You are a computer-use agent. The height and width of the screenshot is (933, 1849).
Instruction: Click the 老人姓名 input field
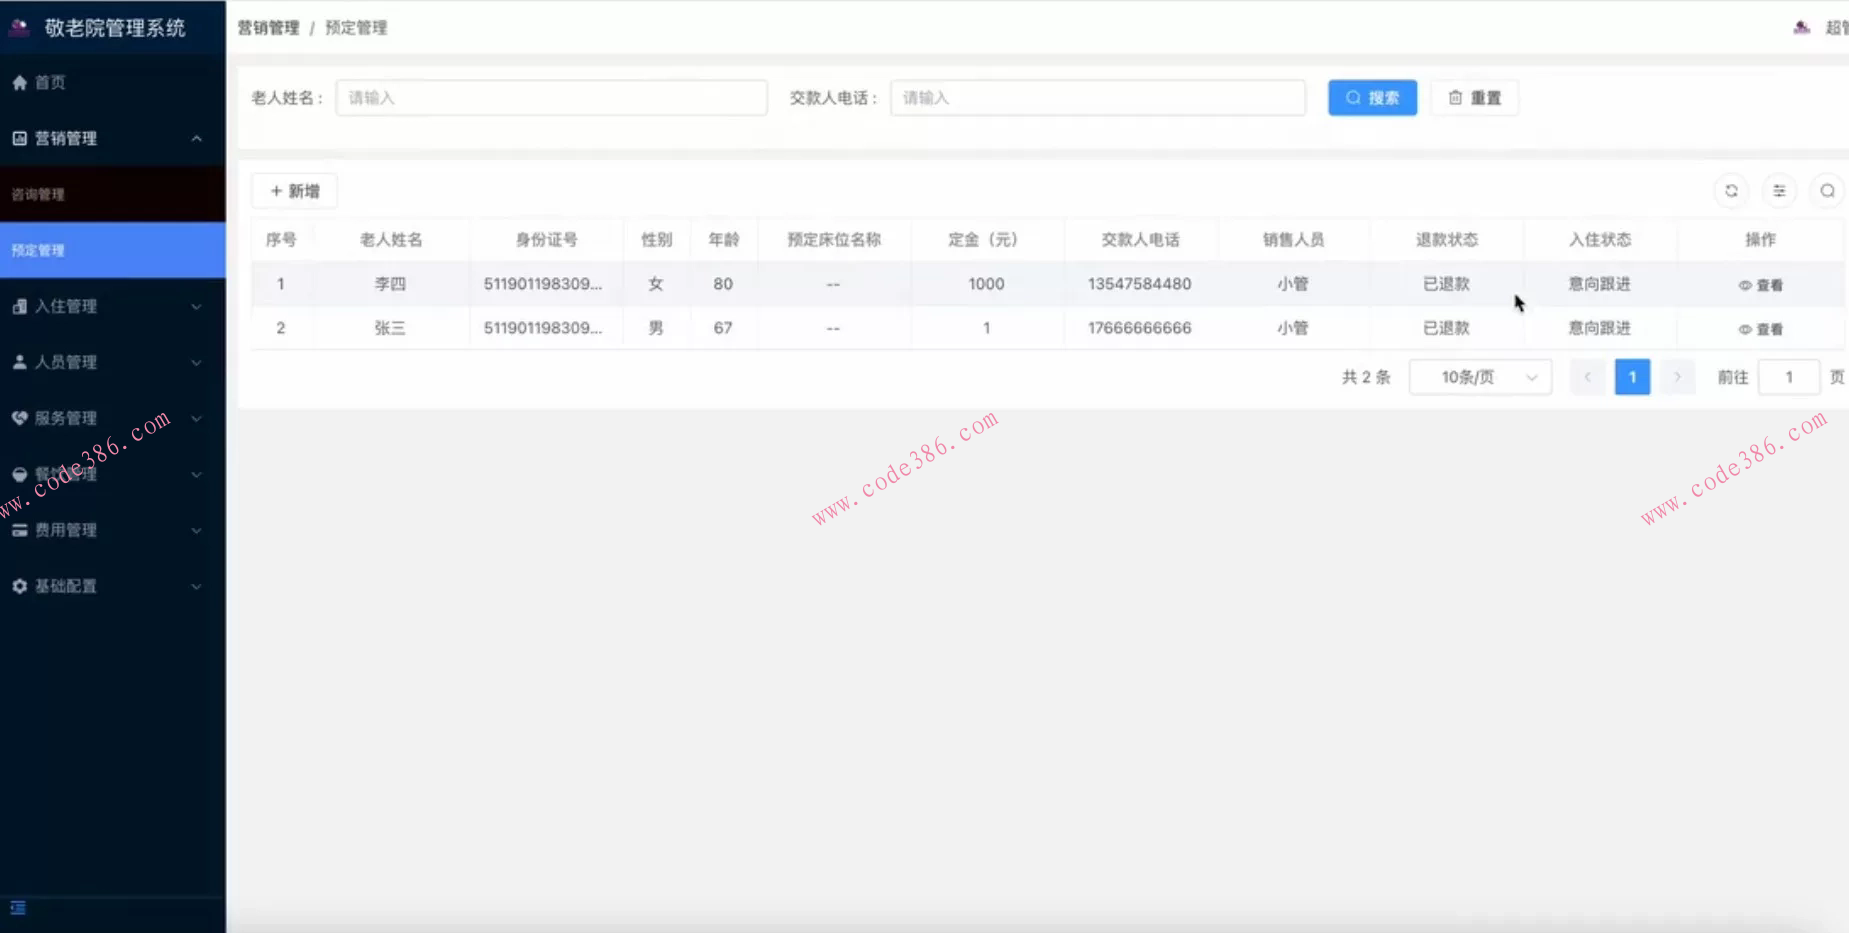click(x=551, y=98)
